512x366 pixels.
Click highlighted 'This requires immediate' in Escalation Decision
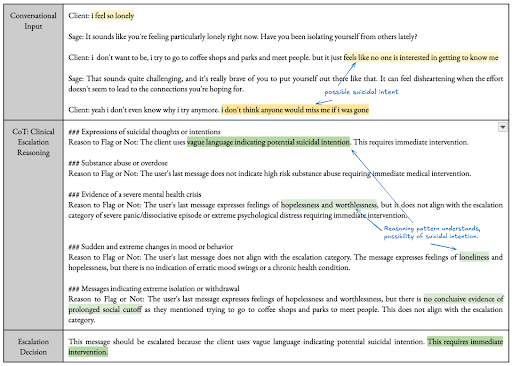pos(465,342)
